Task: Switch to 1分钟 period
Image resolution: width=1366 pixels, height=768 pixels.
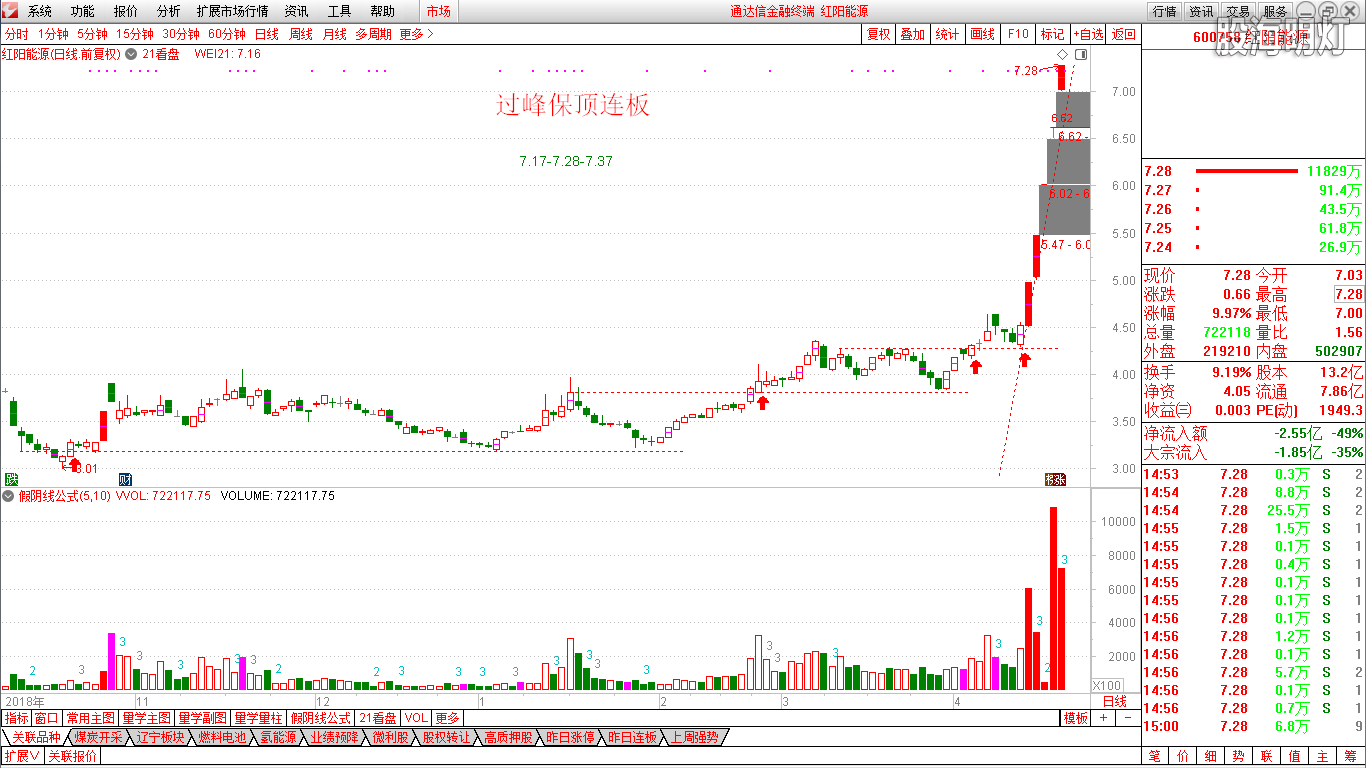Action: point(54,34)
